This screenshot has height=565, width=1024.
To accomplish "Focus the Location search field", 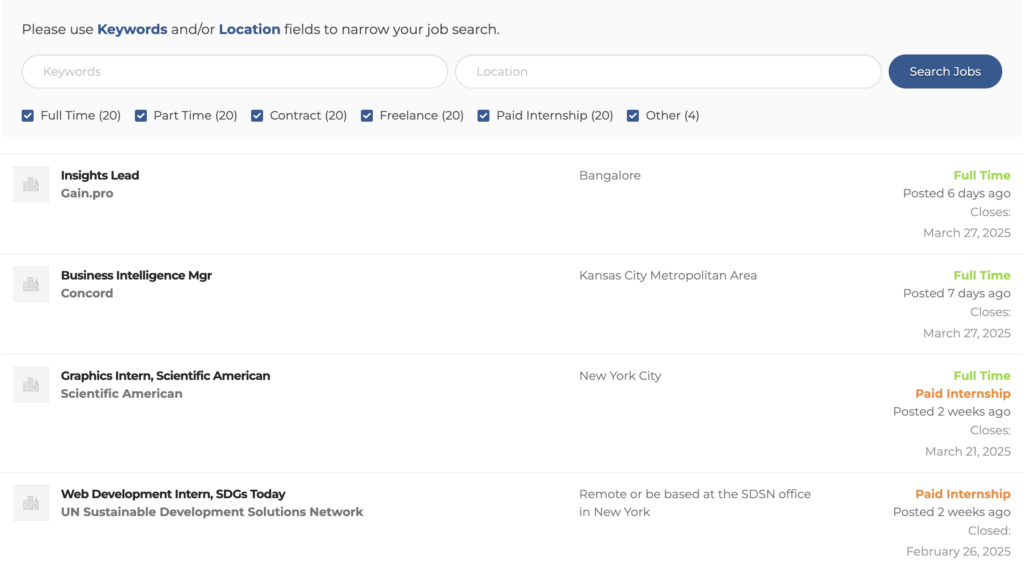I will [x=668, y=72].
